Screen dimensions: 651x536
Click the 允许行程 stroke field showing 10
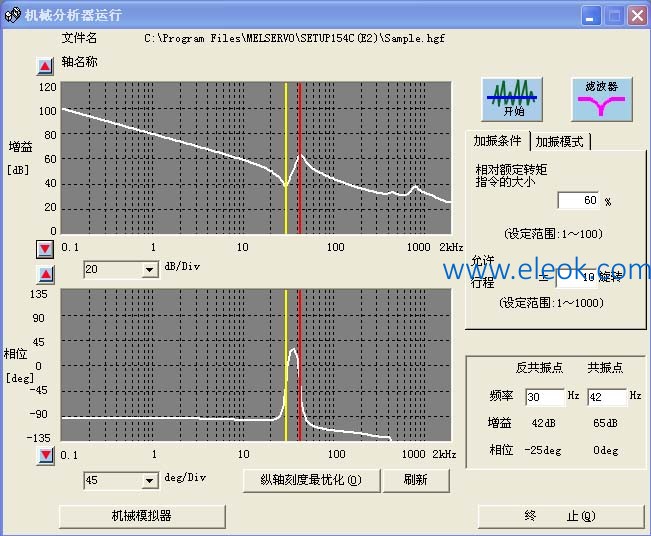tap(576, 278)
